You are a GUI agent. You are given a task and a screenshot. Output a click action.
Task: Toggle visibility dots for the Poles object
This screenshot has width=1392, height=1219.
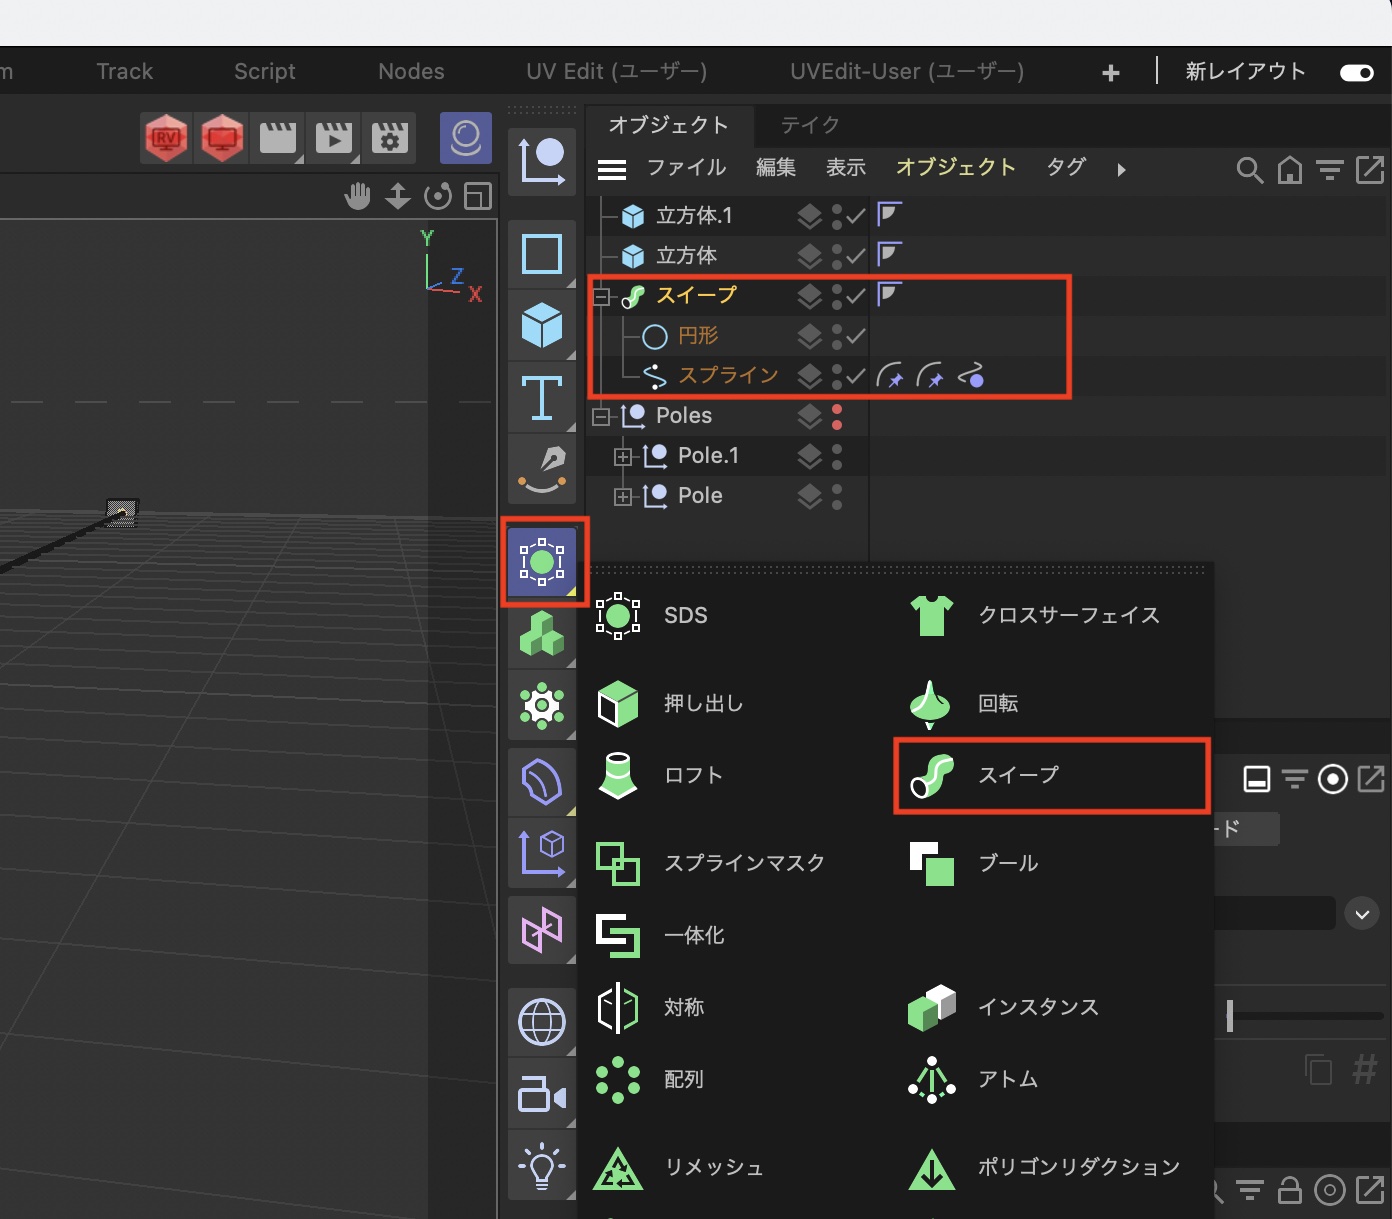(x=837, y=416)
